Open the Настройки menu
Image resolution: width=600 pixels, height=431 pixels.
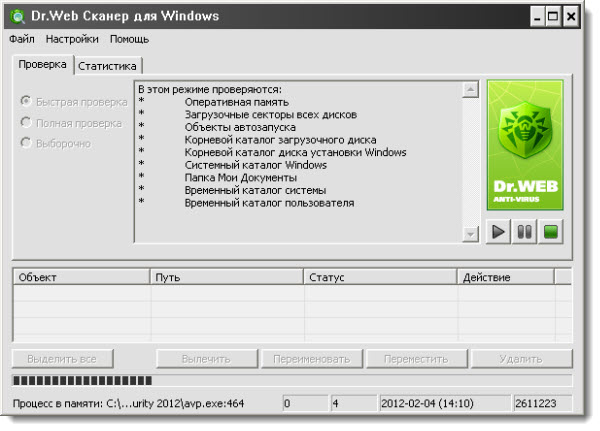pos(72,39)
